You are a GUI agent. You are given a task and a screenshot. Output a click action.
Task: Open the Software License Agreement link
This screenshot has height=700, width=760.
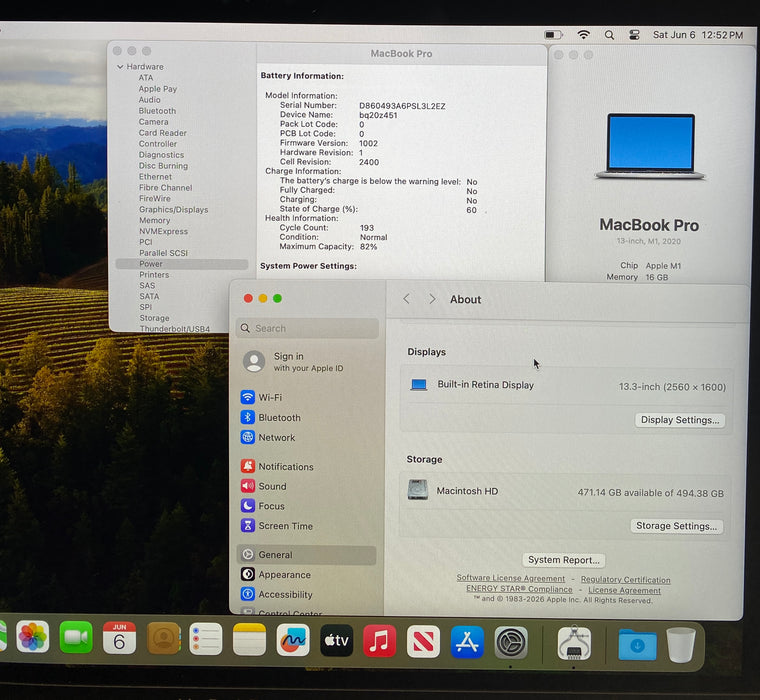pyautogui.click(x=511, y=578)
